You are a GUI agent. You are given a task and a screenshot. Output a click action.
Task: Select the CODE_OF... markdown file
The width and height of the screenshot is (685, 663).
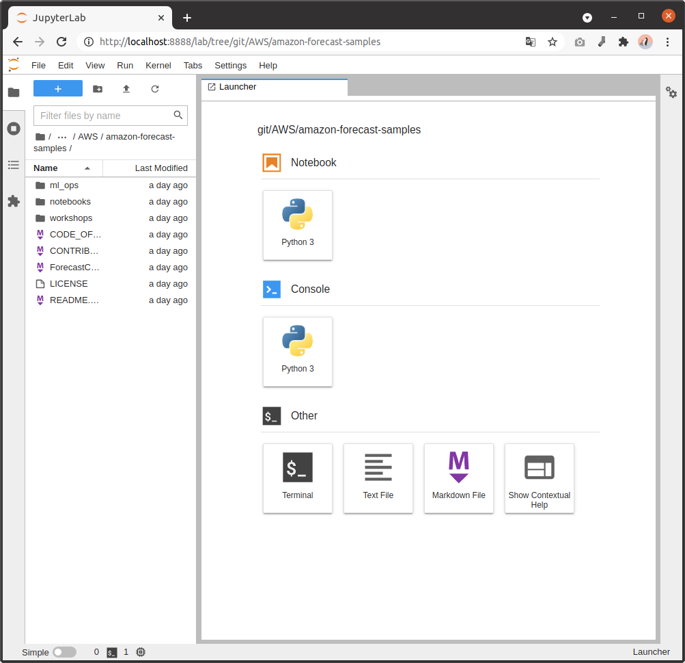pyautogui.click(x=111, y=235)
